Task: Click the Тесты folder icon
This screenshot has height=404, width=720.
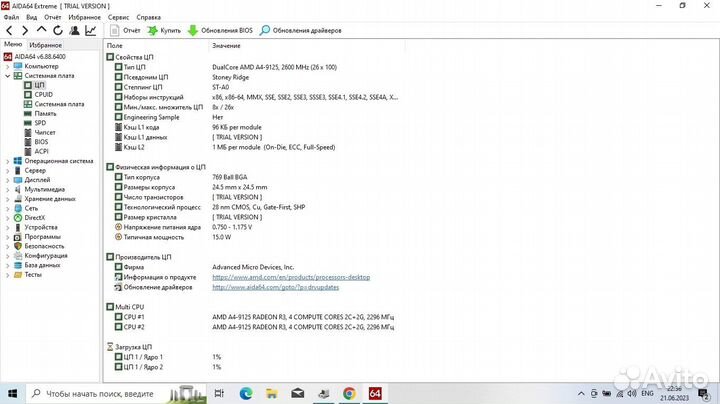Action: 17,275
